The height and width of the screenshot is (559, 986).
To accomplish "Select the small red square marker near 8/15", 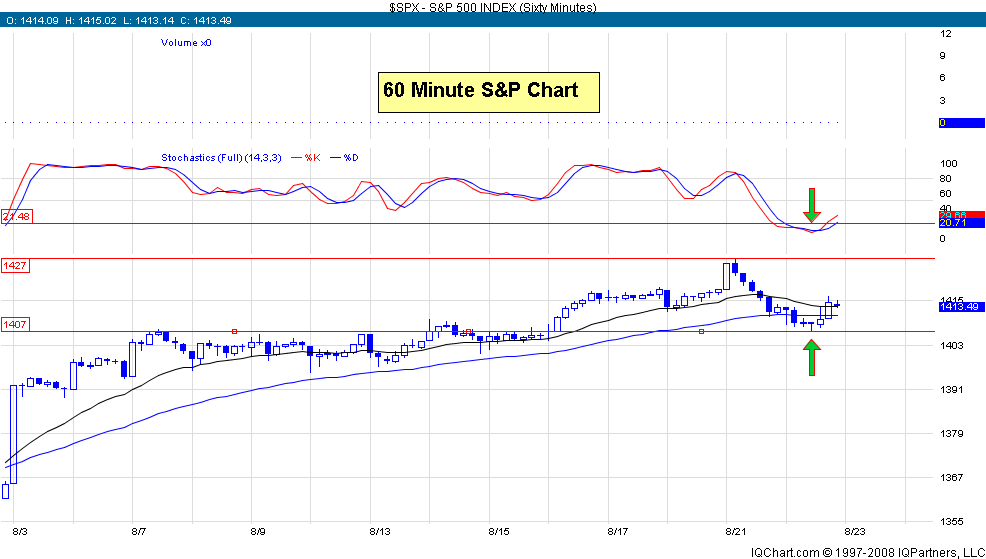I will 469,332.
